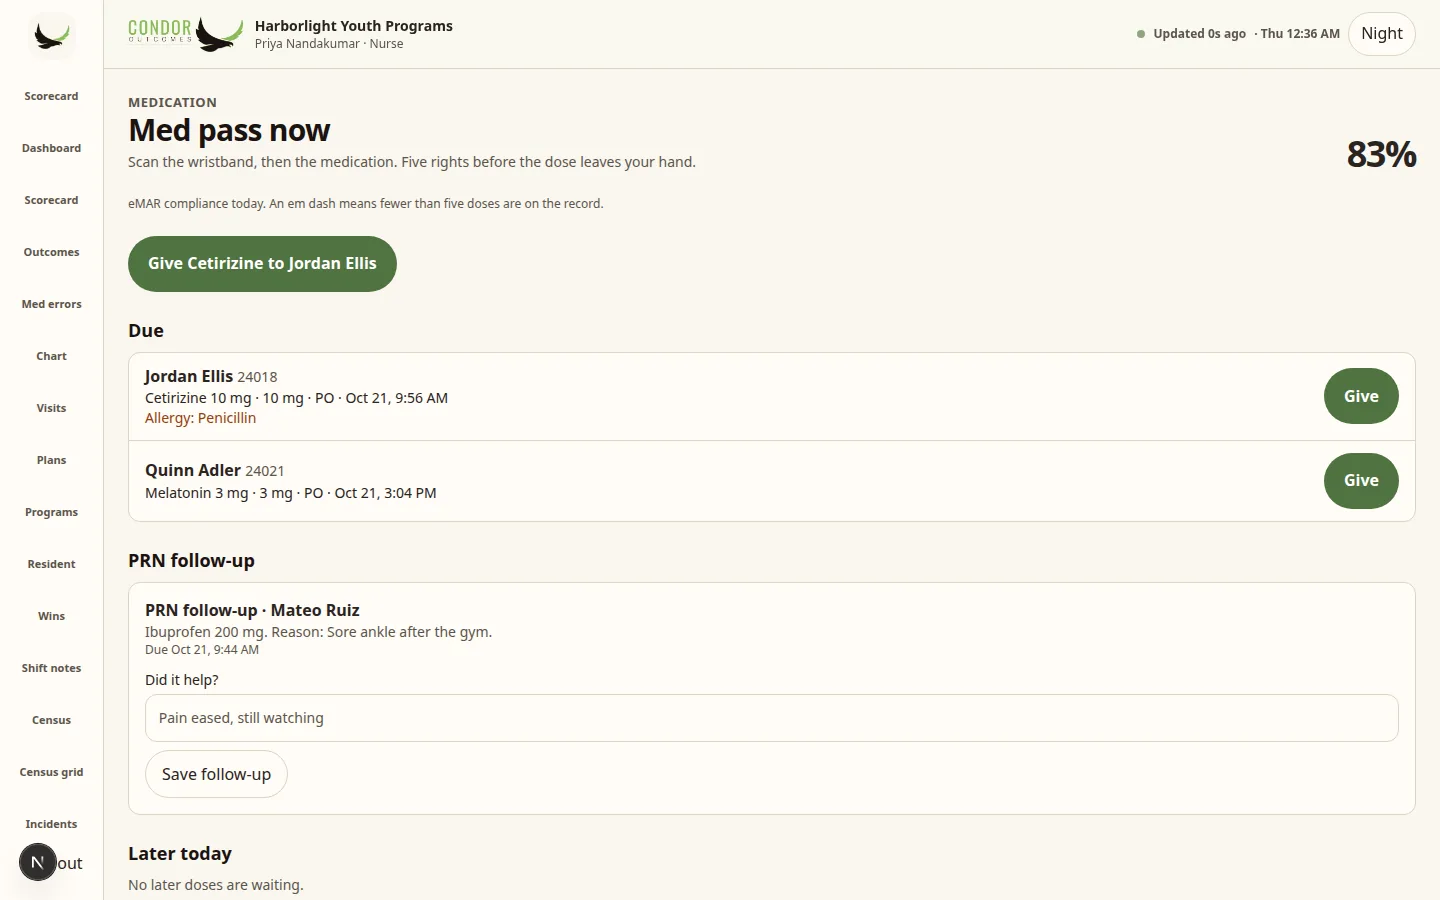Select the resident name Quinn Adler
Viewport: 1440px width, 900px height.
[x=193, y=470]
